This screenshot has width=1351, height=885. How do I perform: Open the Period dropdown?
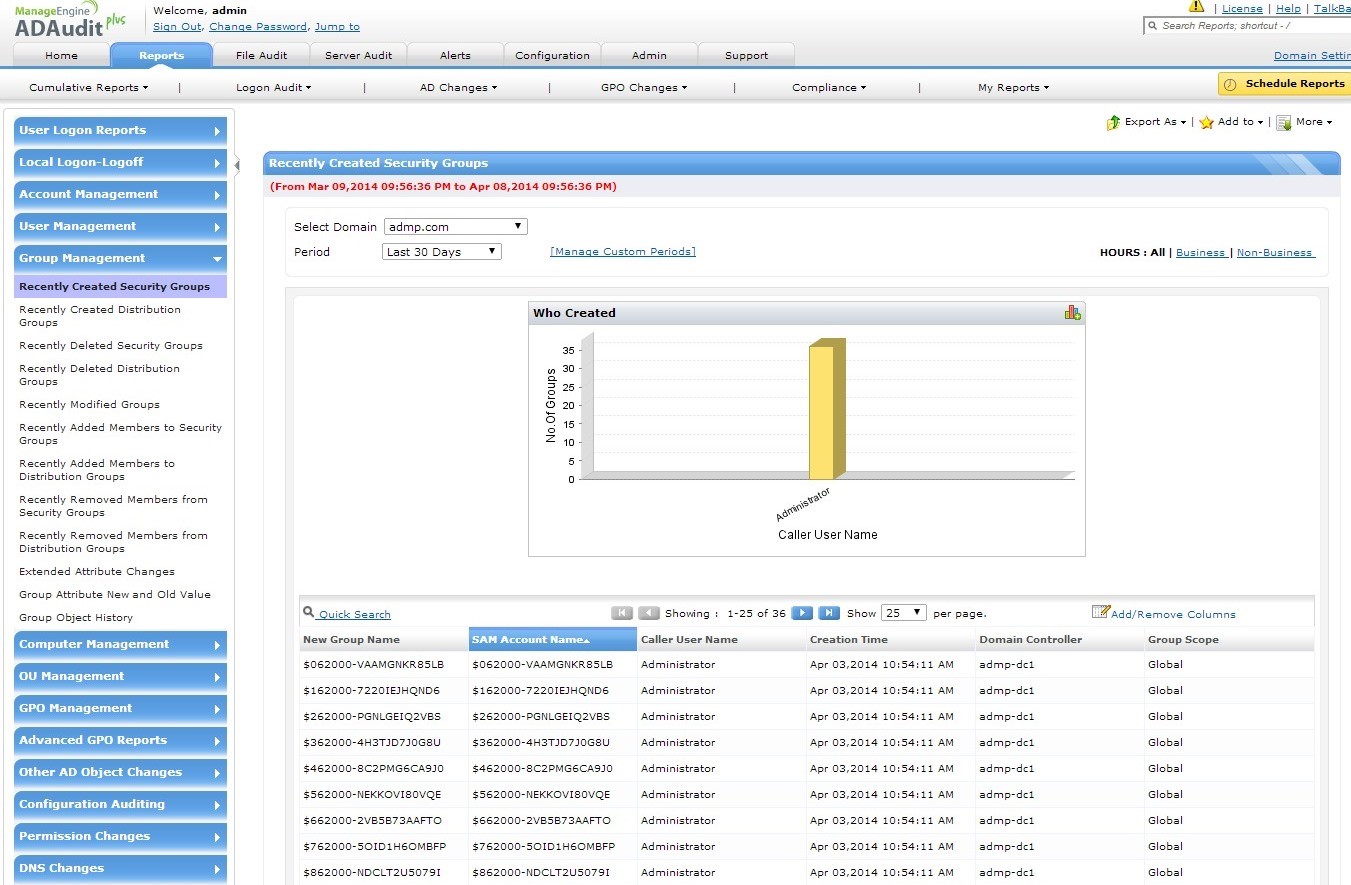(442, 252)
